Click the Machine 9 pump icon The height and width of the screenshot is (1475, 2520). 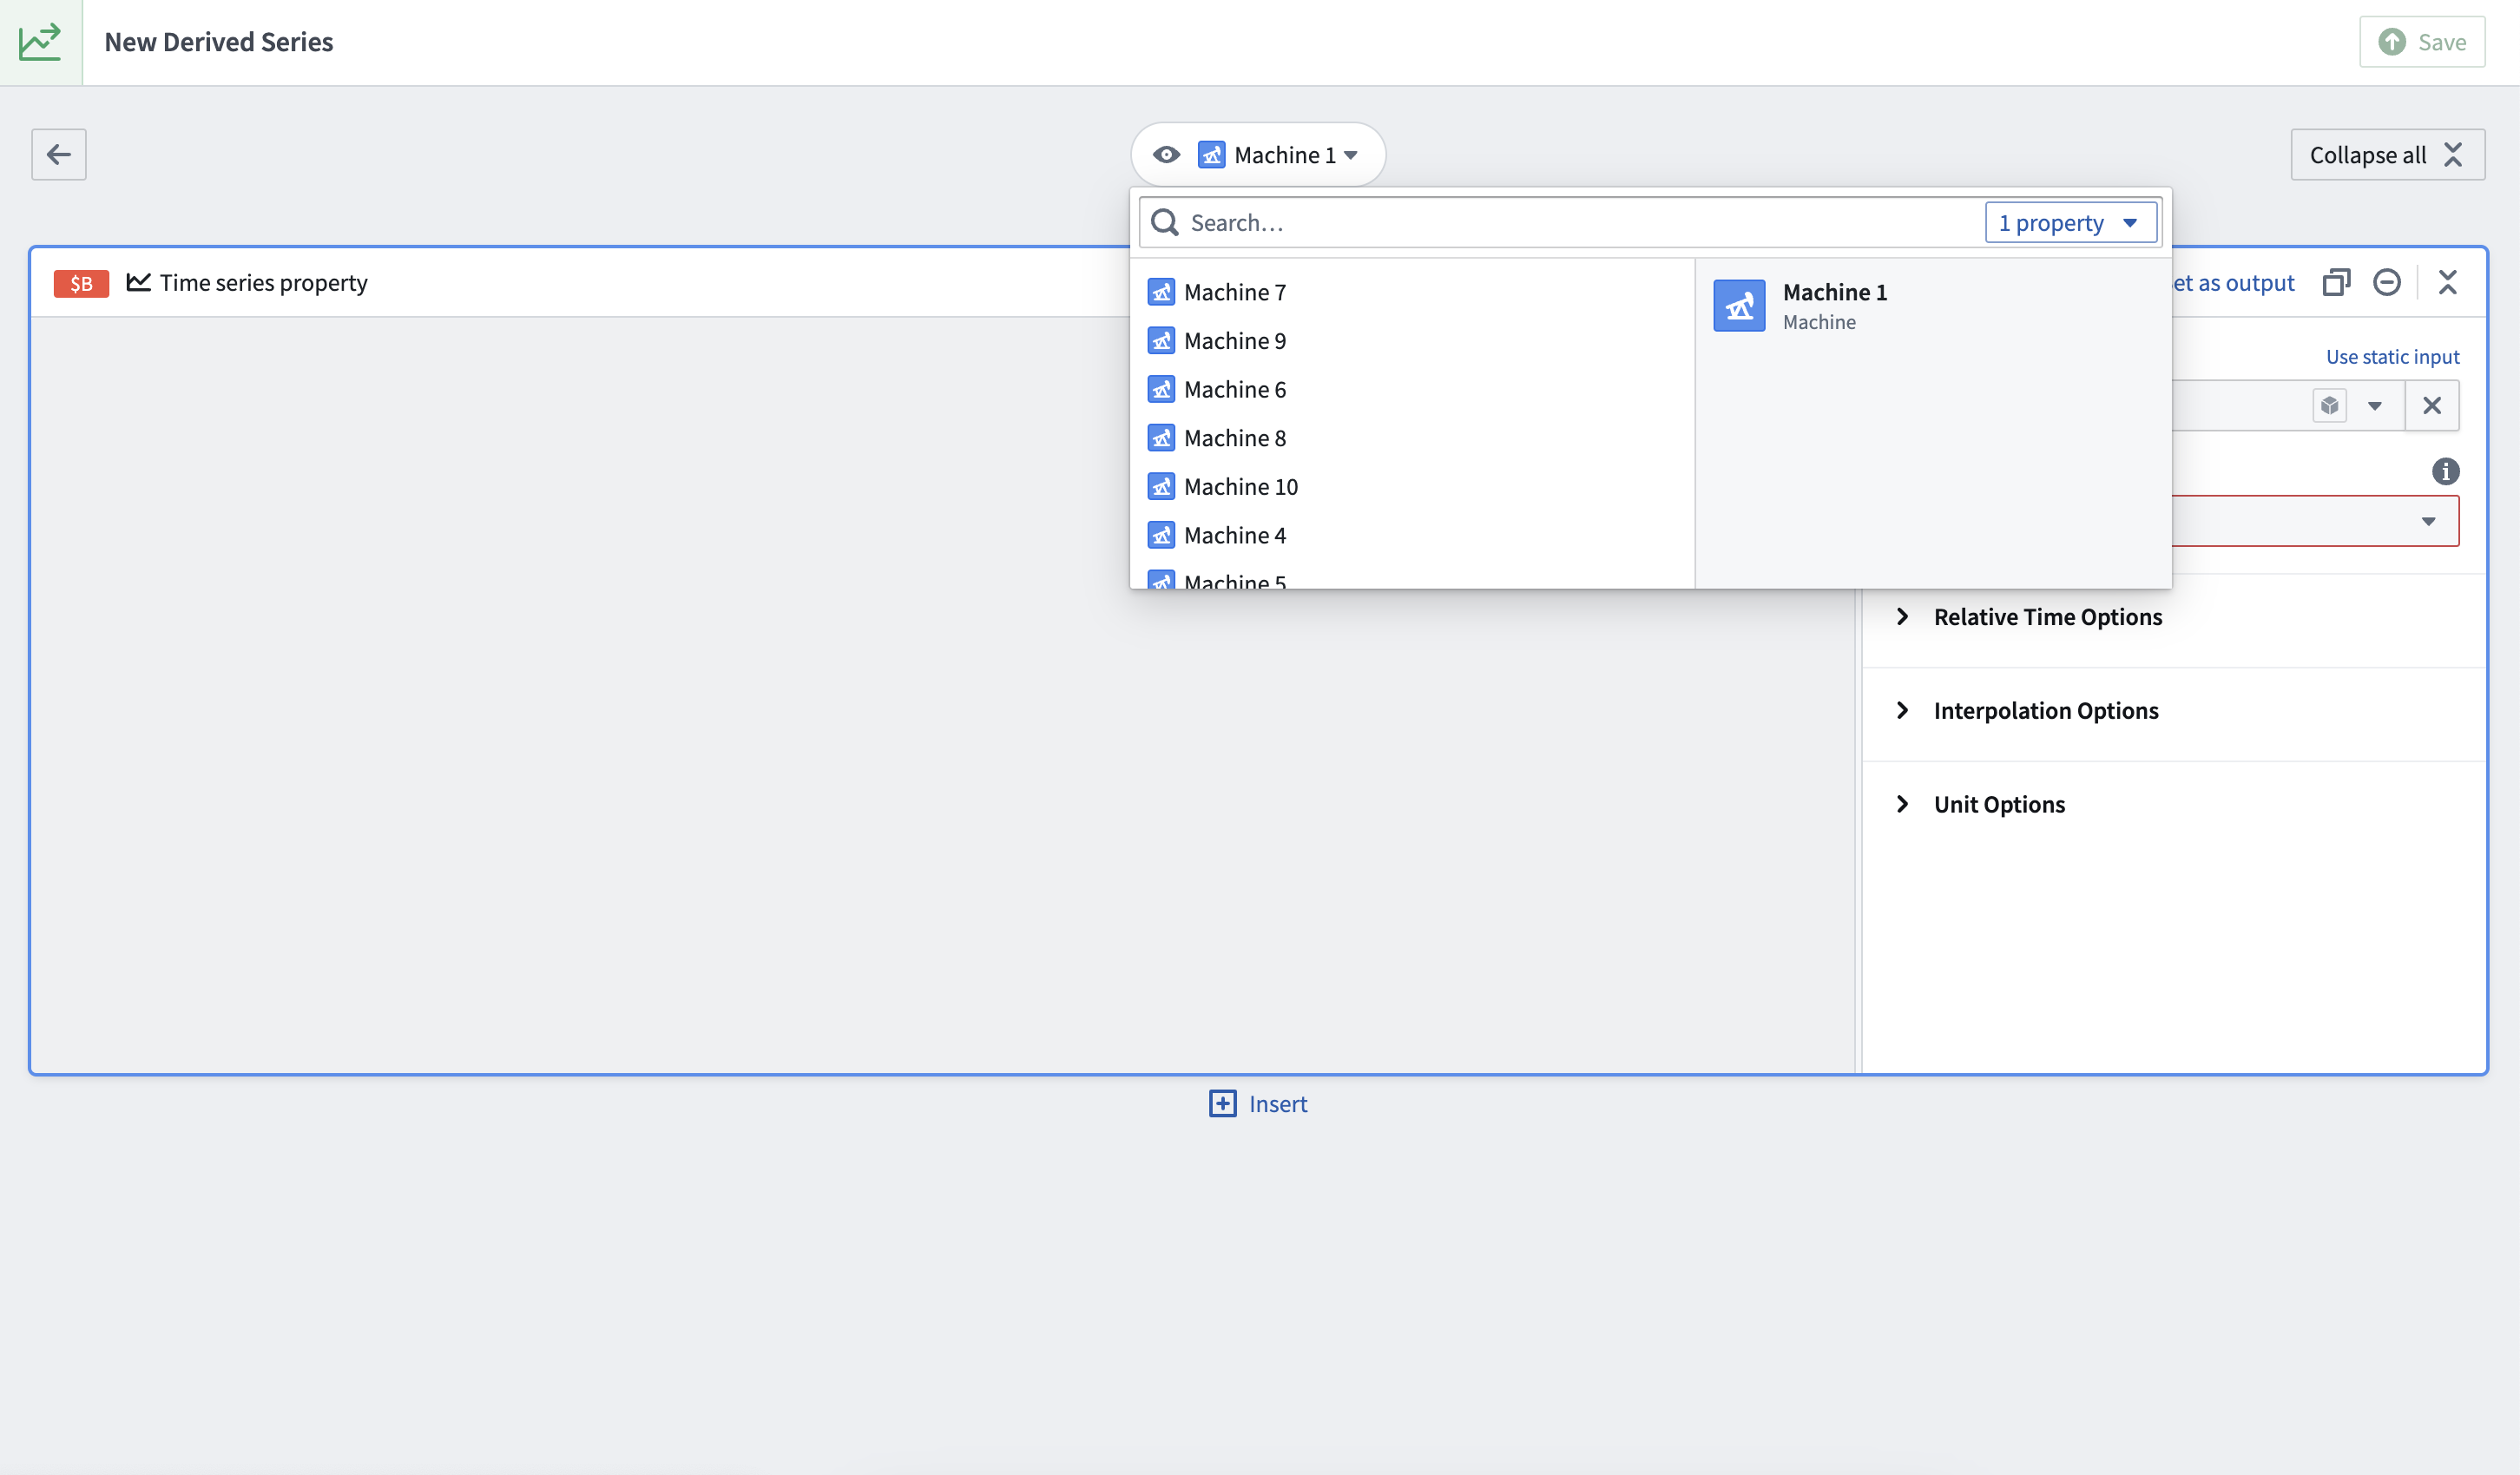click(1161, 341)
